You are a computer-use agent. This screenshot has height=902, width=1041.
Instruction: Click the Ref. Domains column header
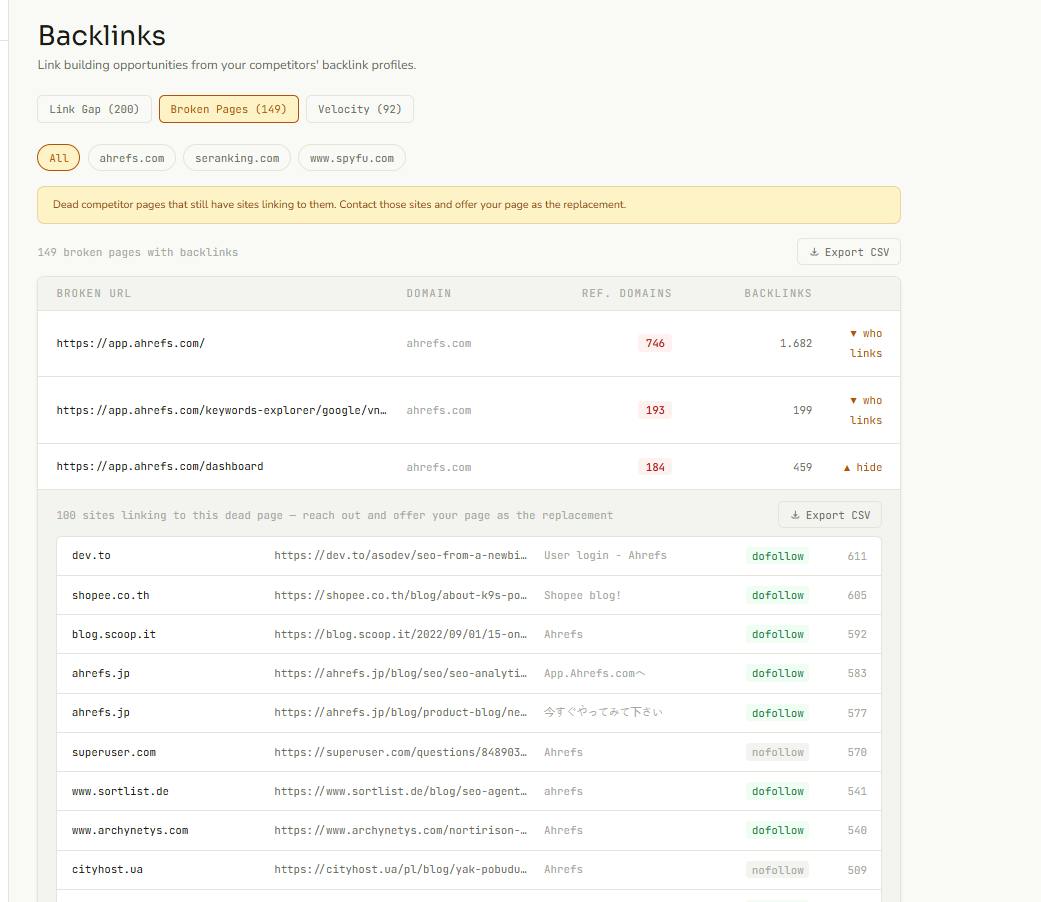(x=627, y=293)
